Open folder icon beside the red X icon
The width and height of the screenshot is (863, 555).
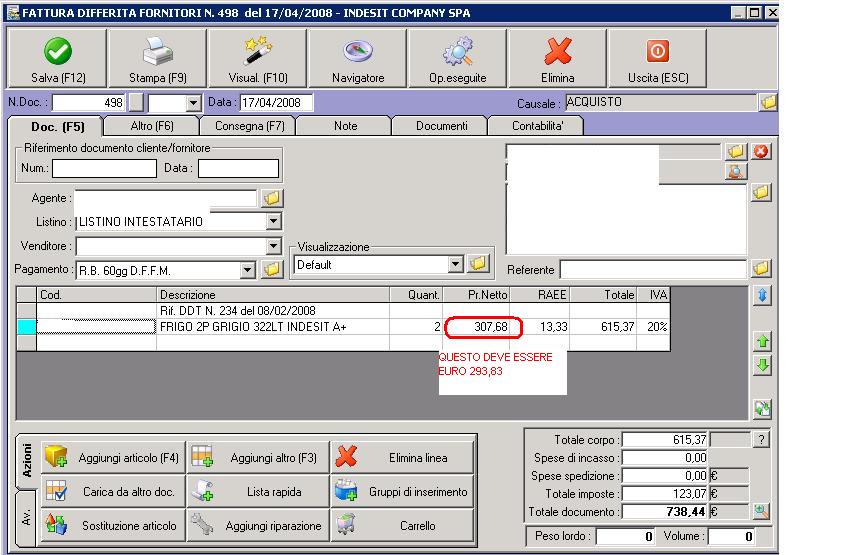(735, 151)
